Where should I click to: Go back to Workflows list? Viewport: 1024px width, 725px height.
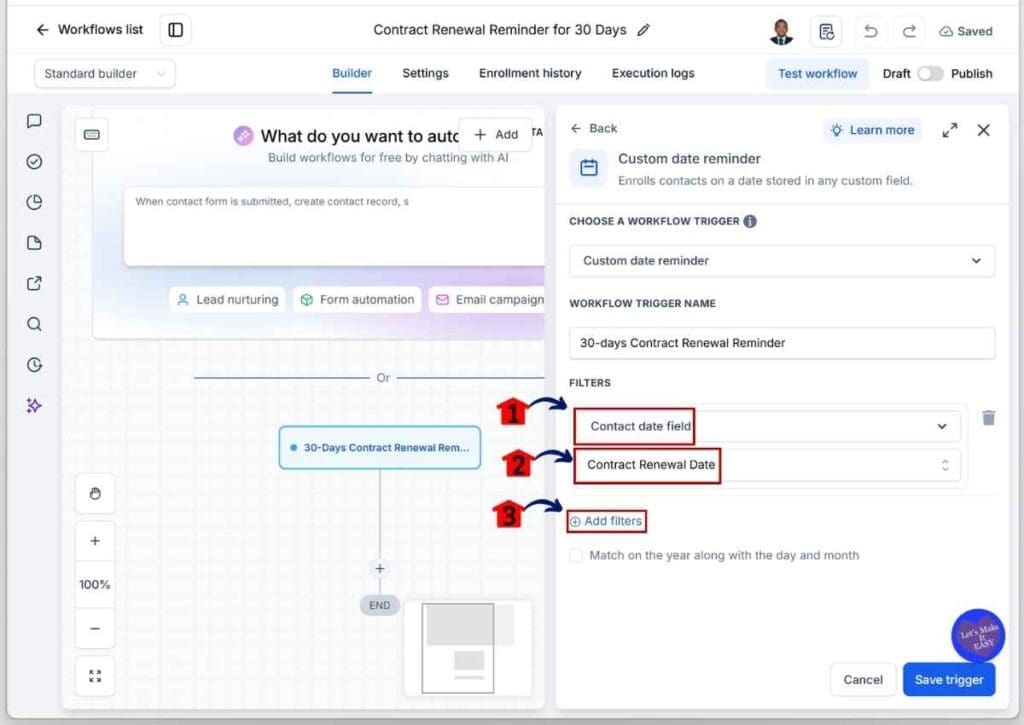[x=89, y=29]
